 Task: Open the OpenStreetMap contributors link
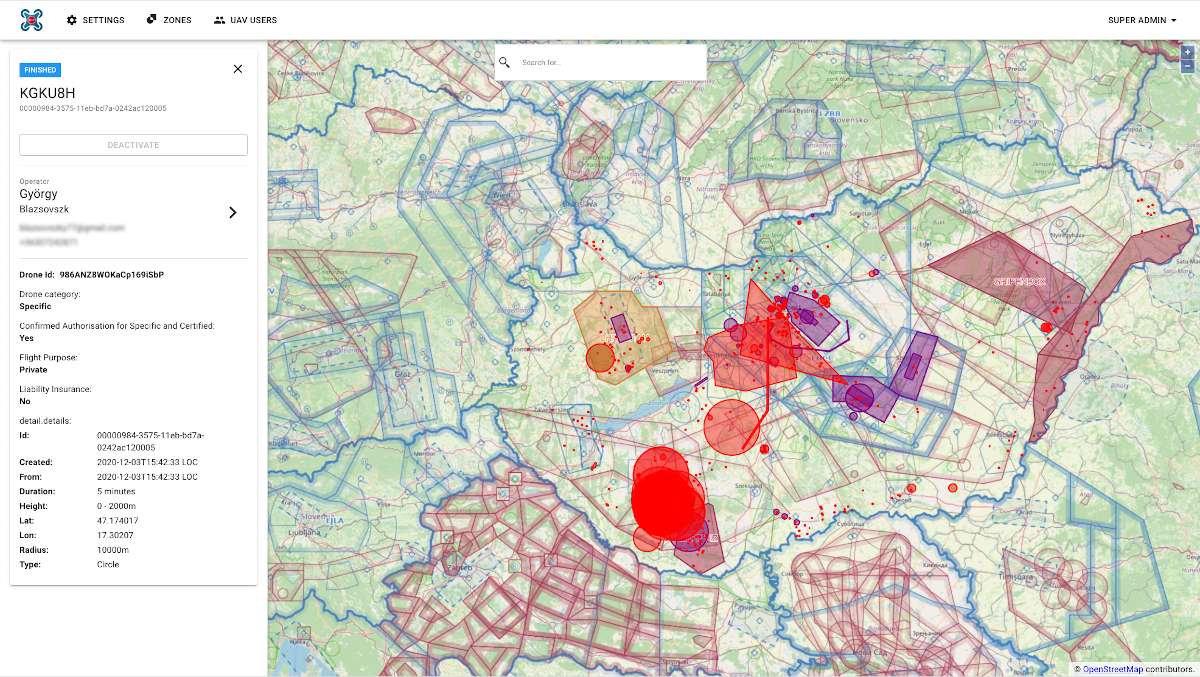click(x=1112, y=669)
